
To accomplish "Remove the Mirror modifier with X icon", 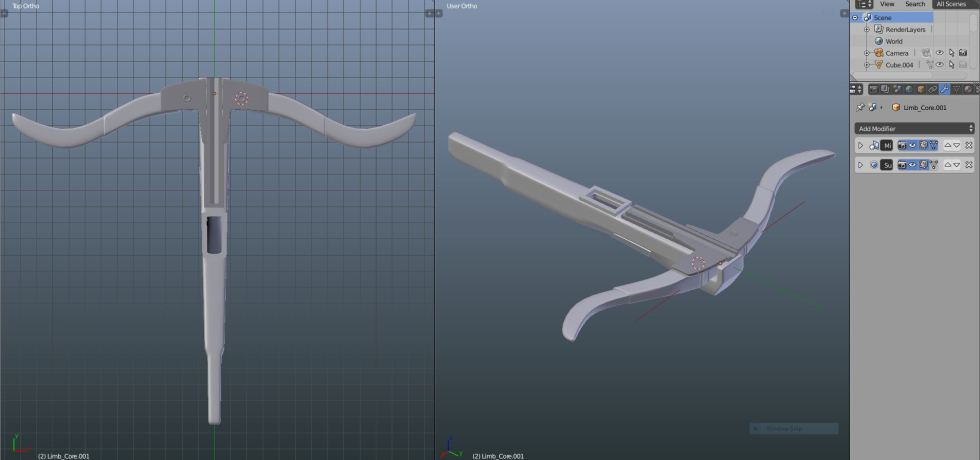I will (x=968, y=145).
